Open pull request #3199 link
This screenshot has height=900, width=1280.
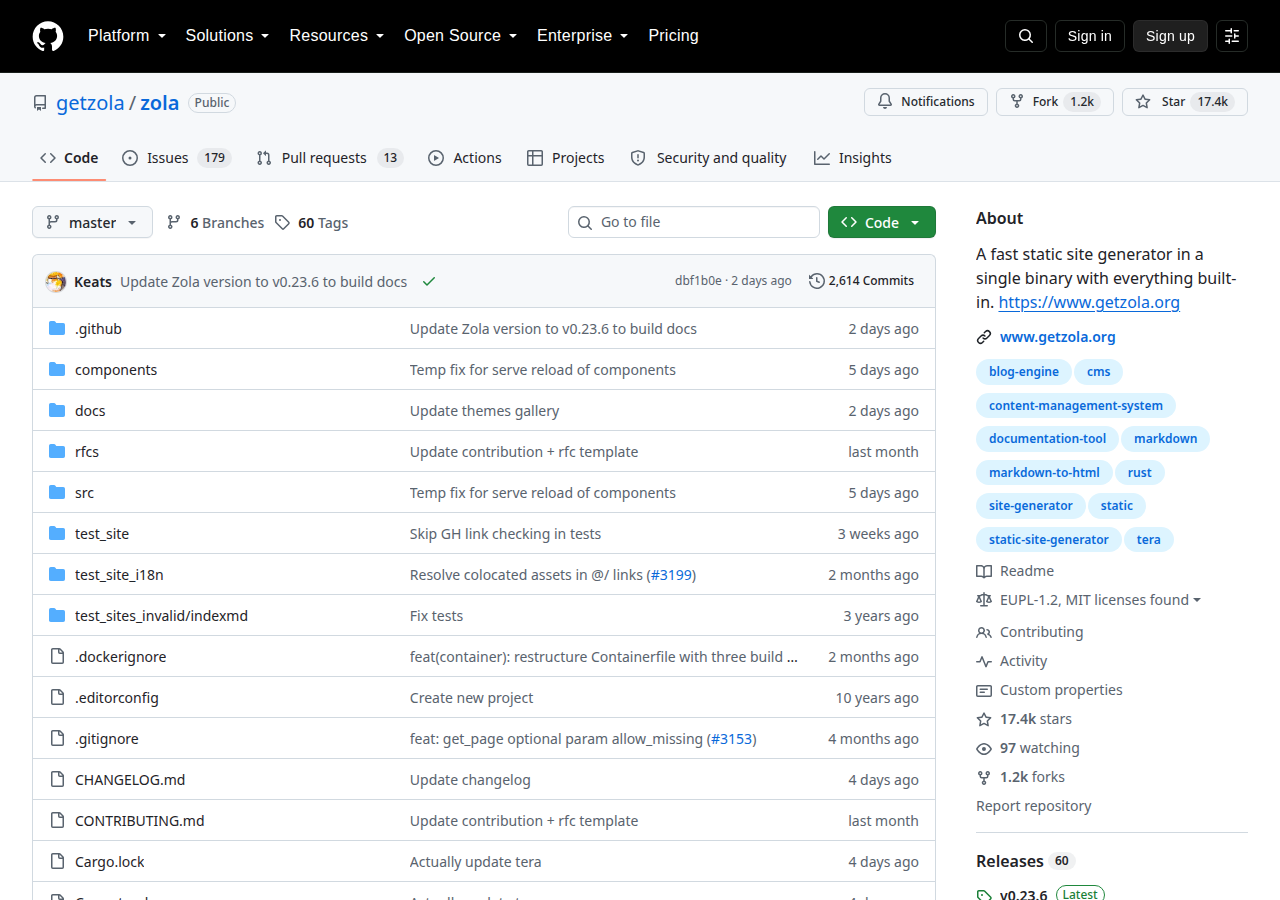coord(671,575)
